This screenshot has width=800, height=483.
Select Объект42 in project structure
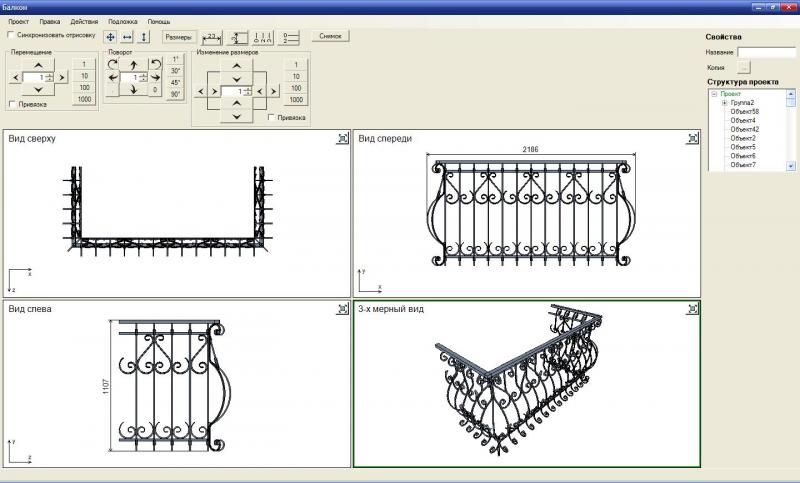click(744, 129)
